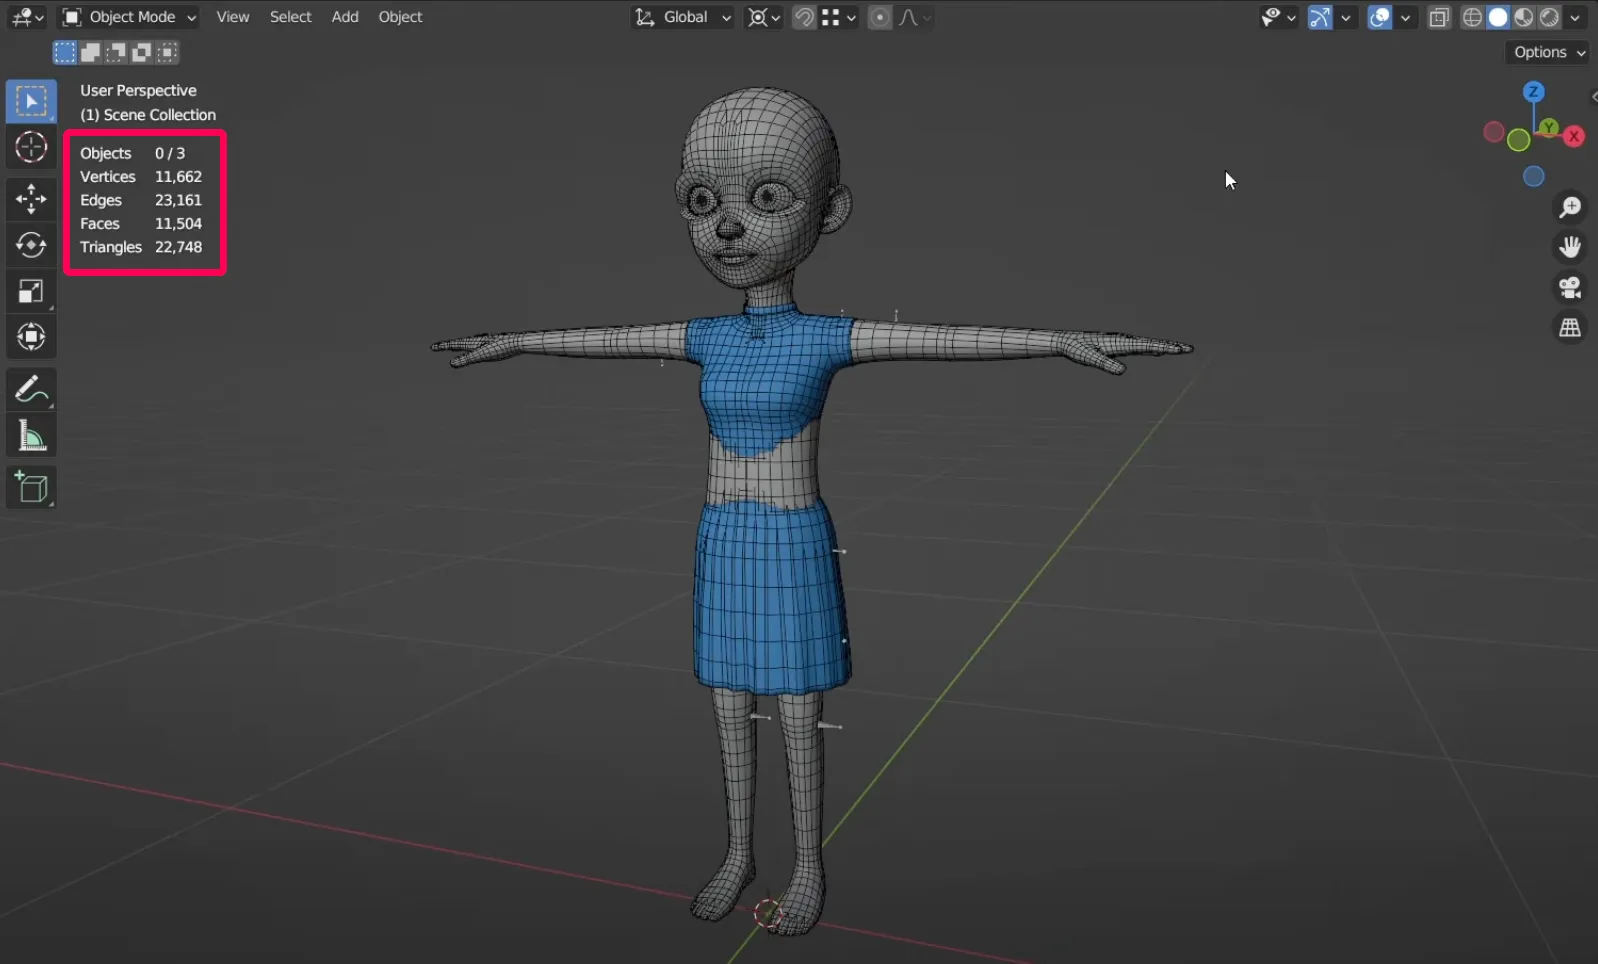1598x964 pixels.
Task: Click the red X axis gizmo ball
Action: (1574, 136)
